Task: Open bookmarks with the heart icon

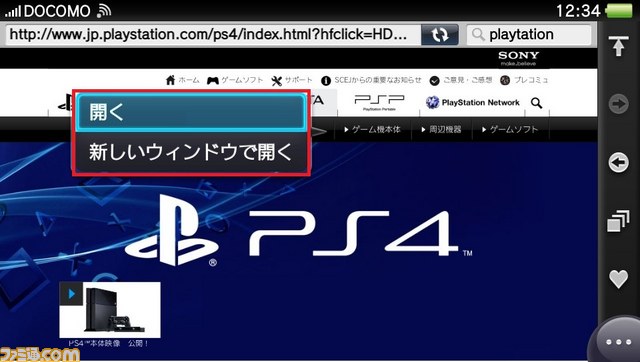Action: click(x=618, y=279)
